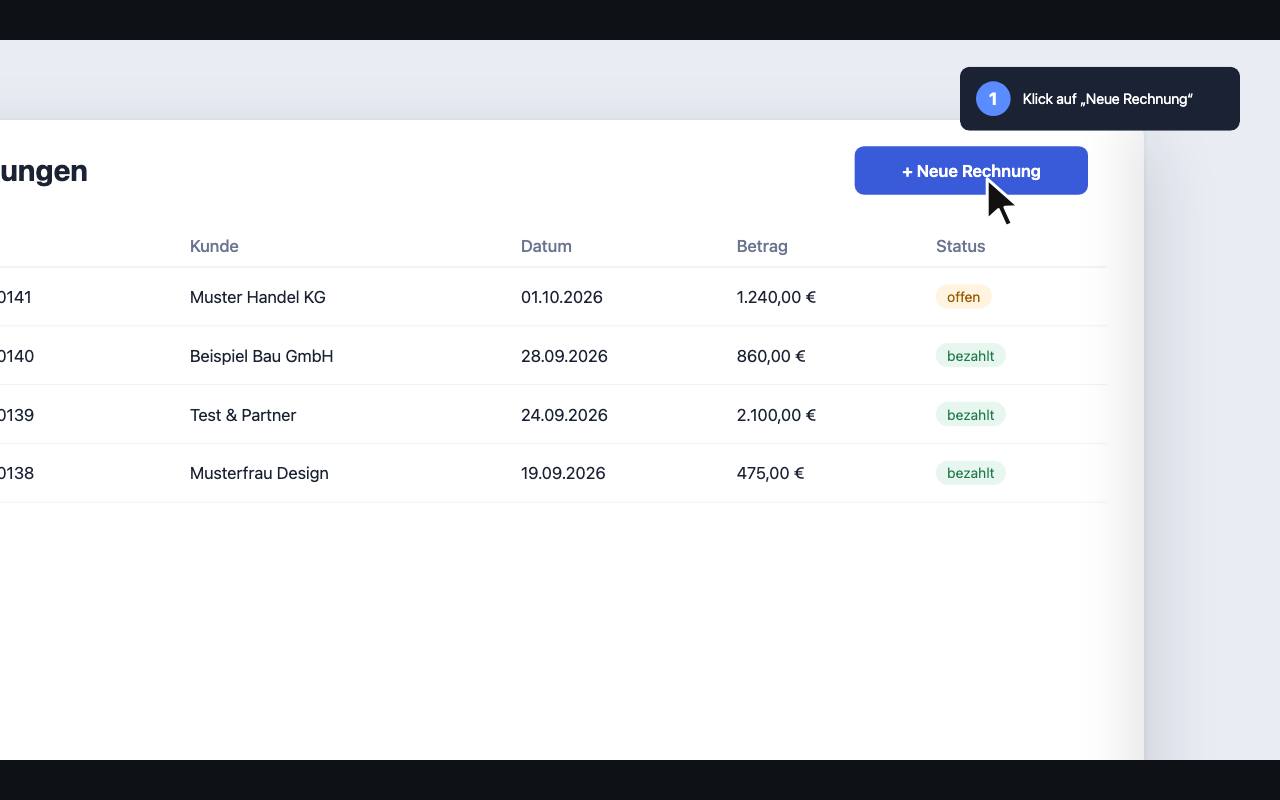Open the customer "Musterfrau Design"

(x=259, y=473)
